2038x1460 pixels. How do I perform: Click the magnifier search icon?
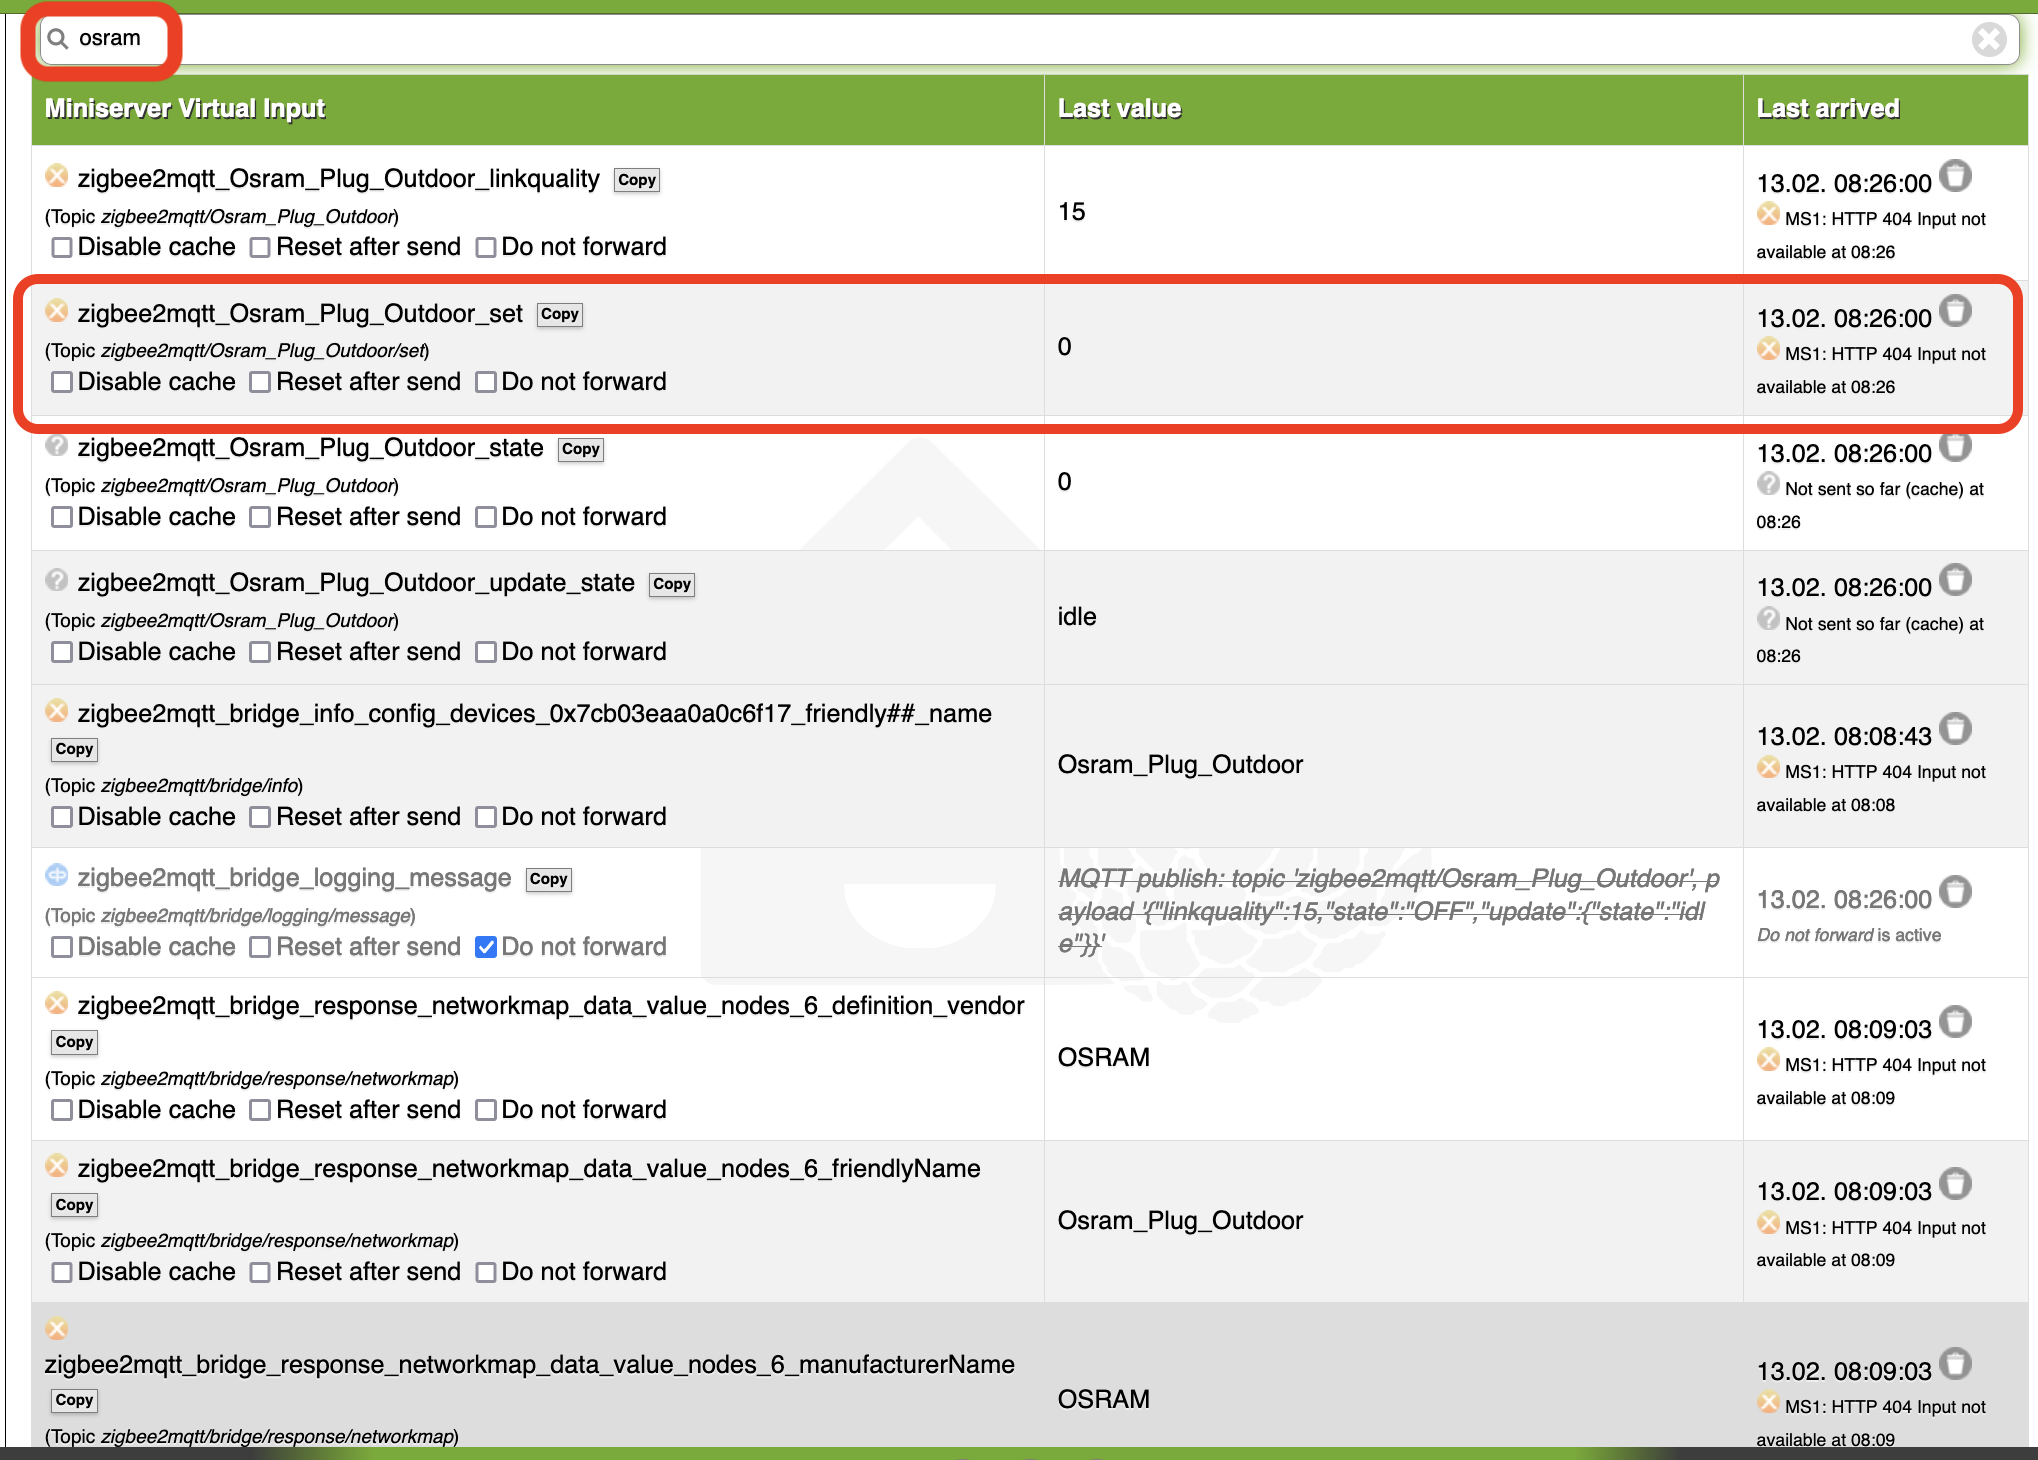(x=58, y=39)
